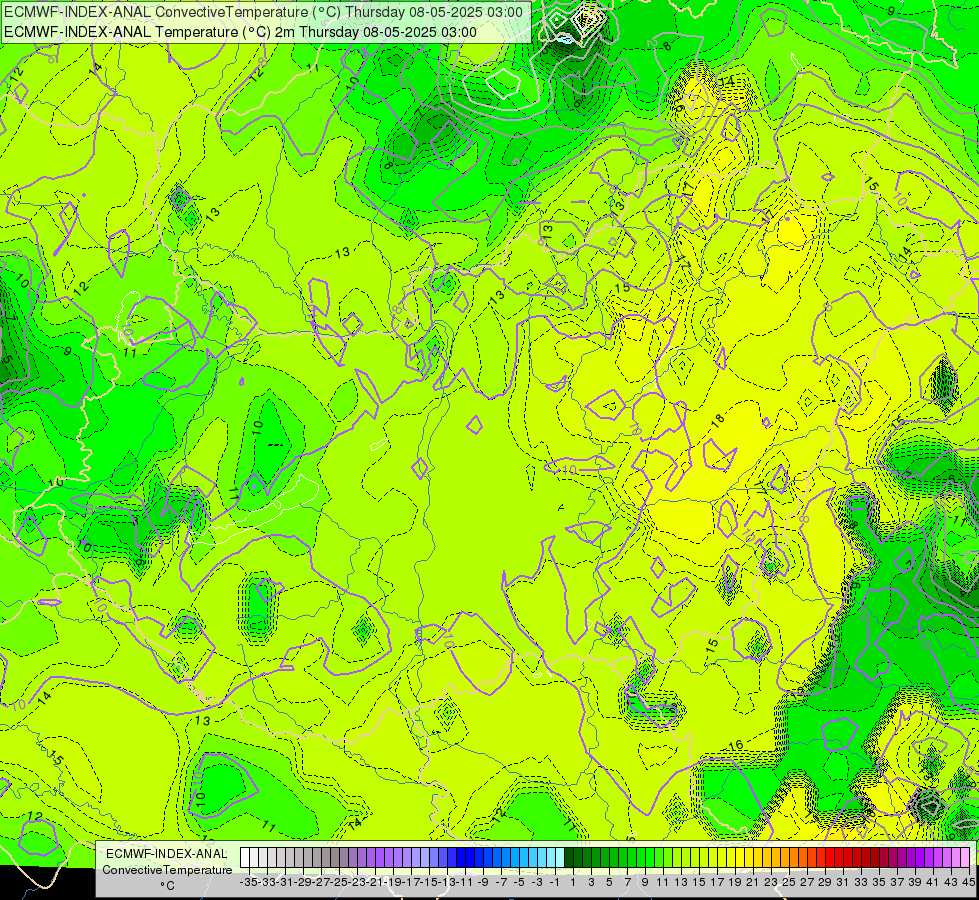Image resolution: width=979 pixels, height=900 pixels.
Task: Click the -5 value on the legend scale
Action: (519, 883)
